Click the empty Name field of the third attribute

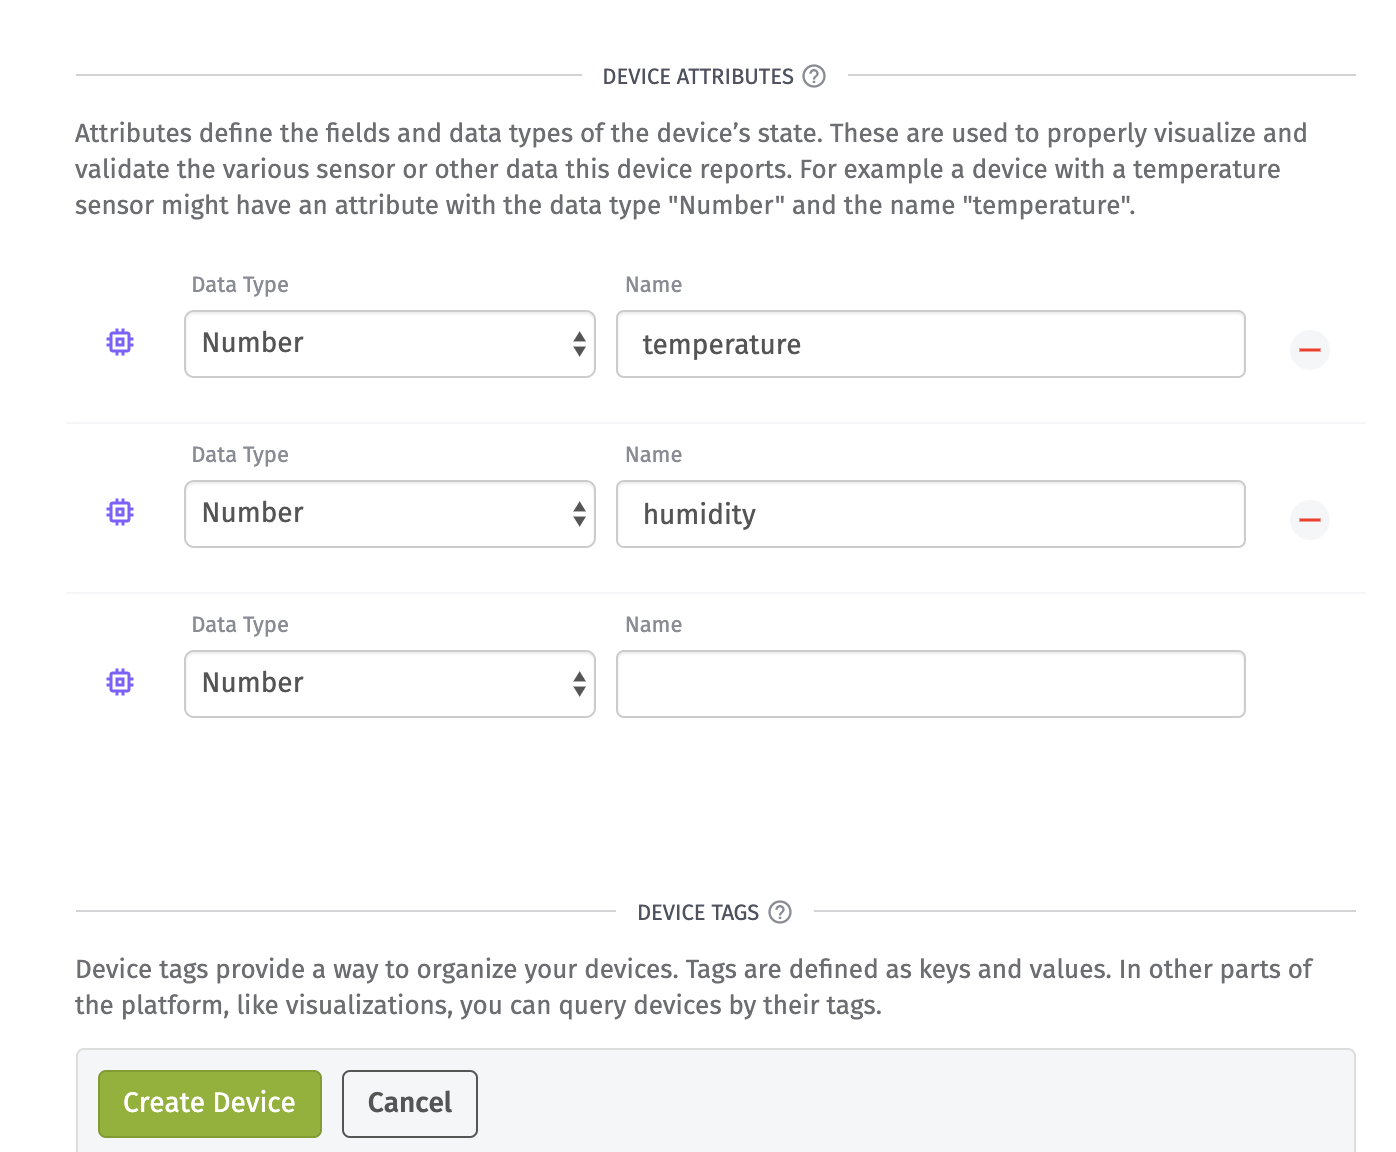pyautogui.click(x=930, y=684)
